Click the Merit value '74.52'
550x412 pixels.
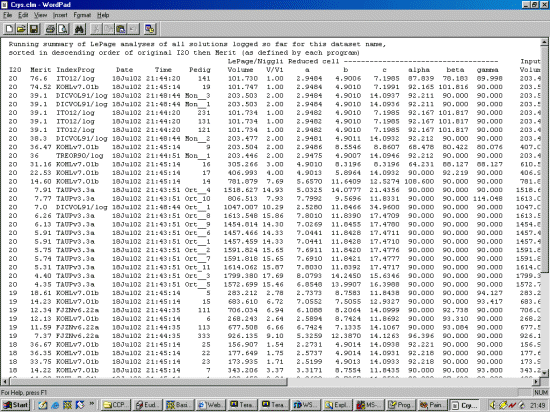pos(40,87)
